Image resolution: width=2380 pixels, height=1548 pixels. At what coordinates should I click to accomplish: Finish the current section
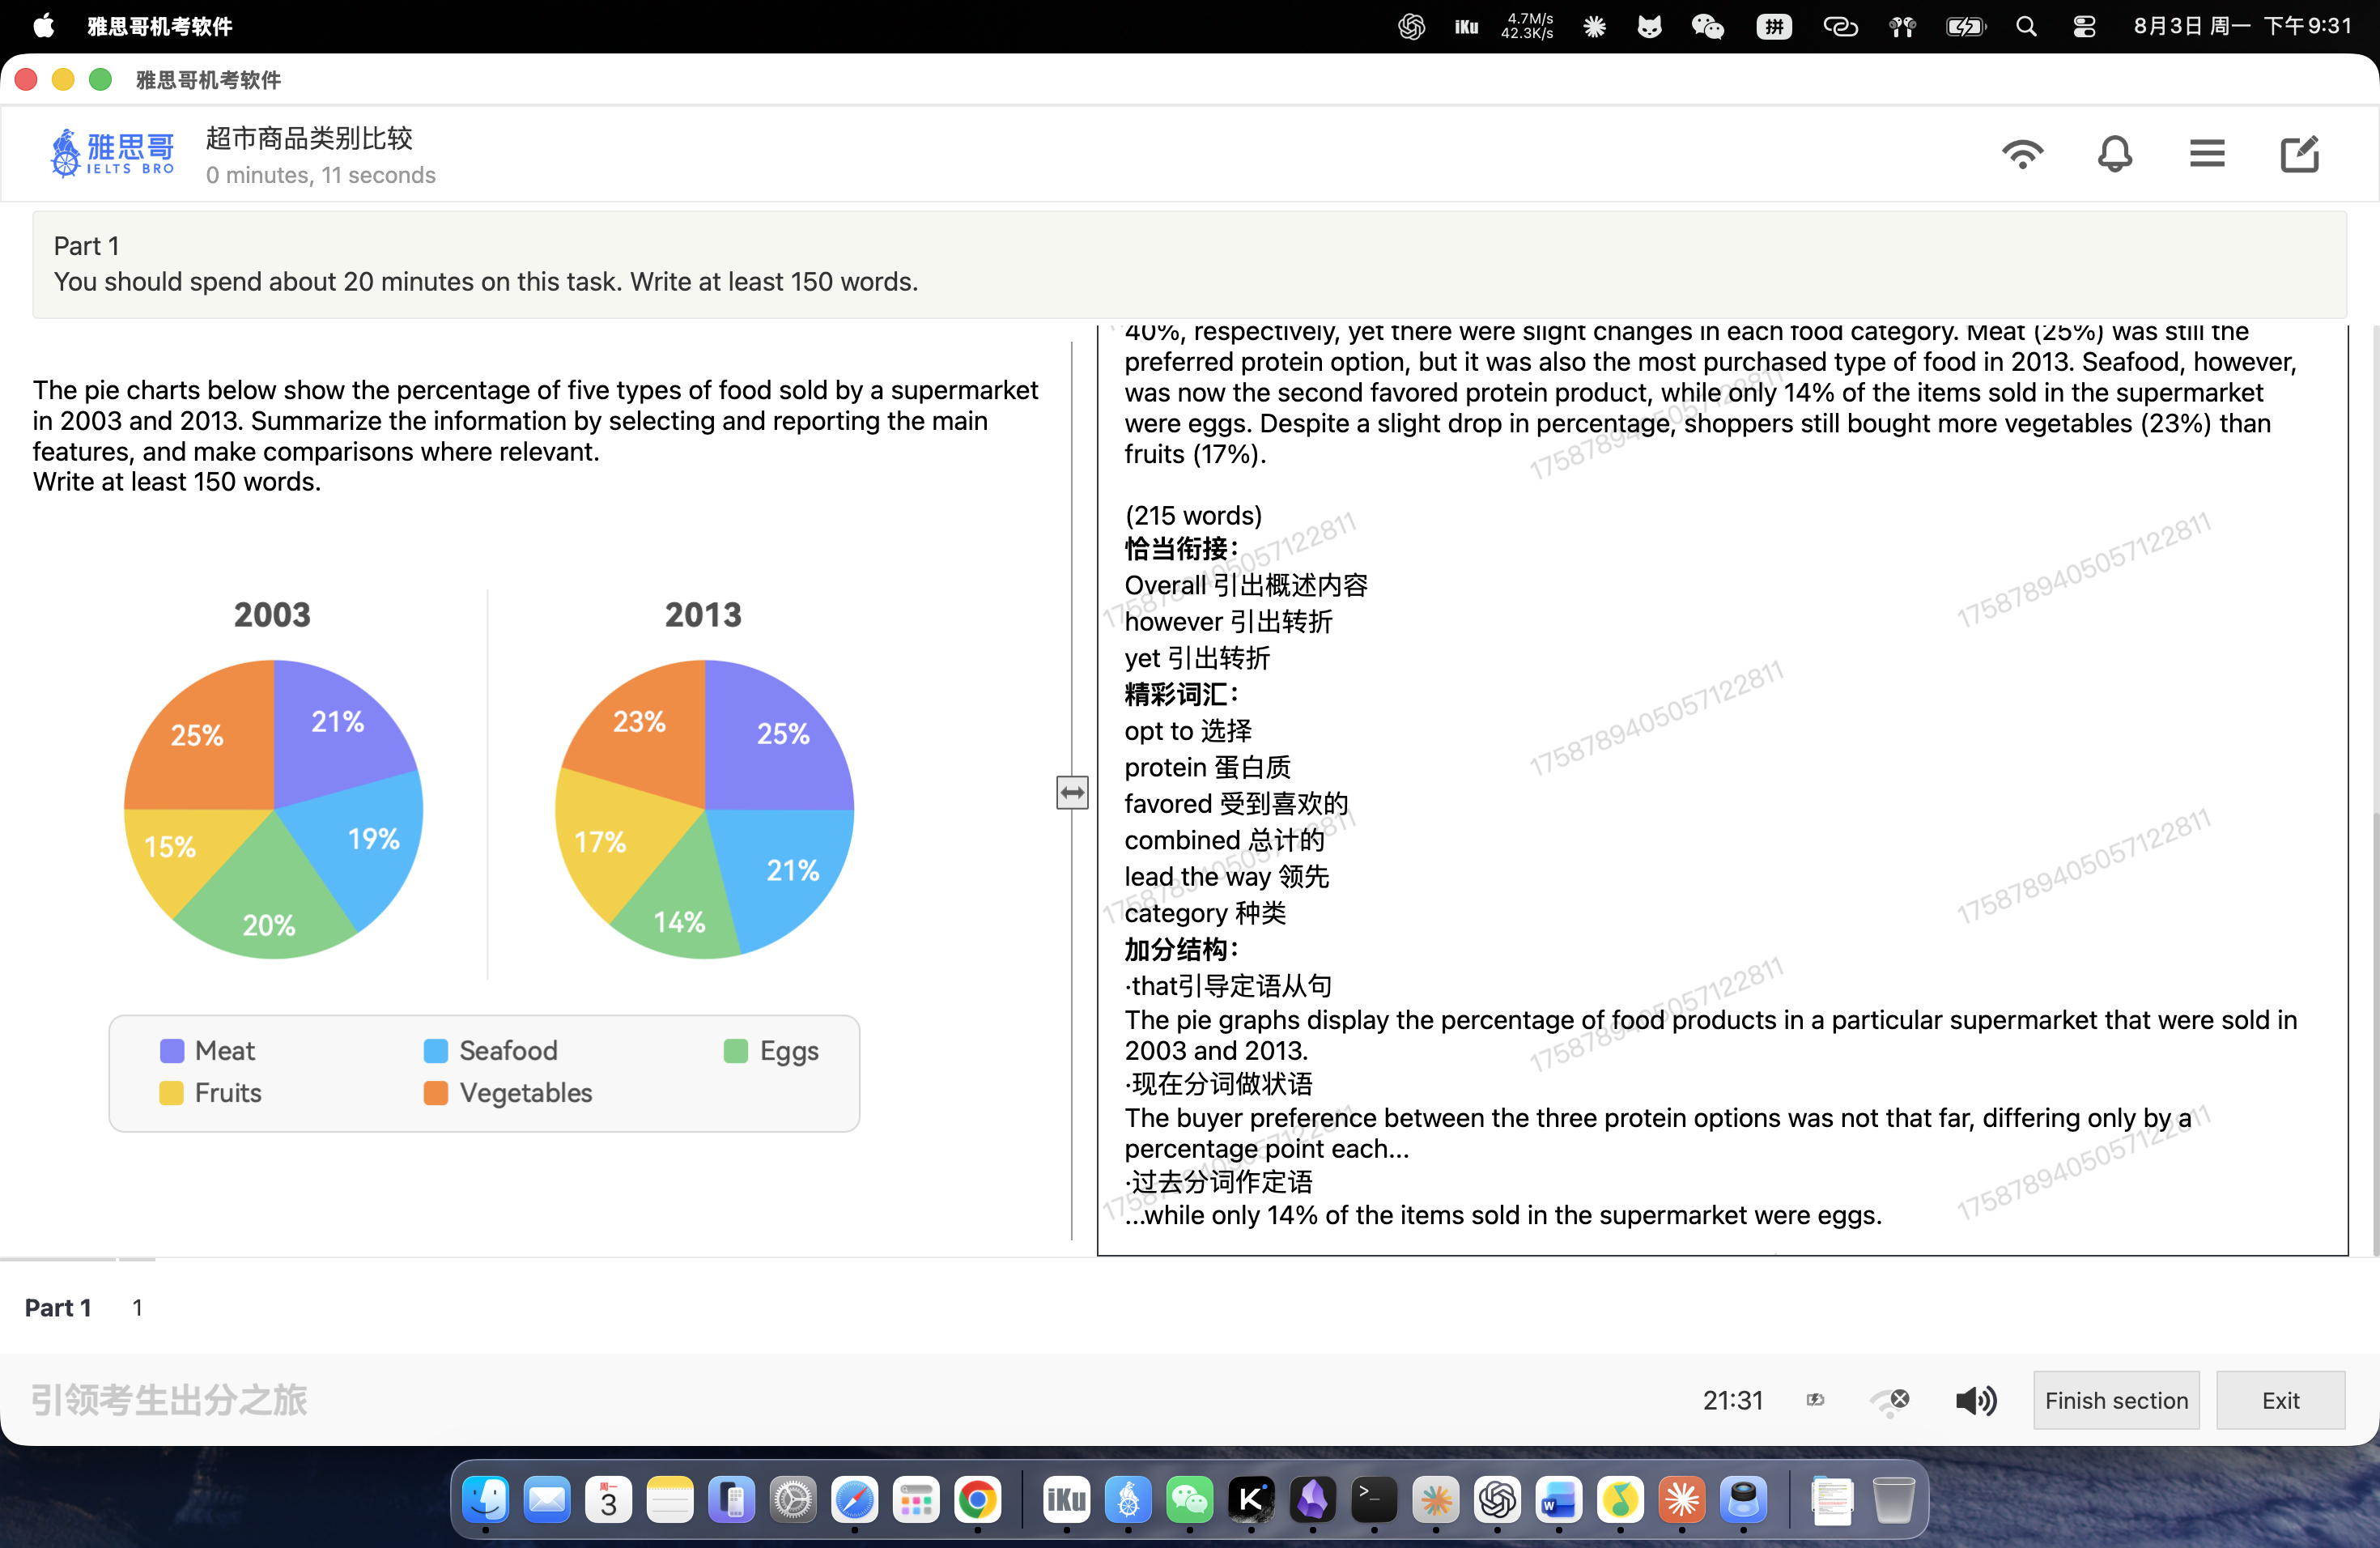coord(2116,1400)
